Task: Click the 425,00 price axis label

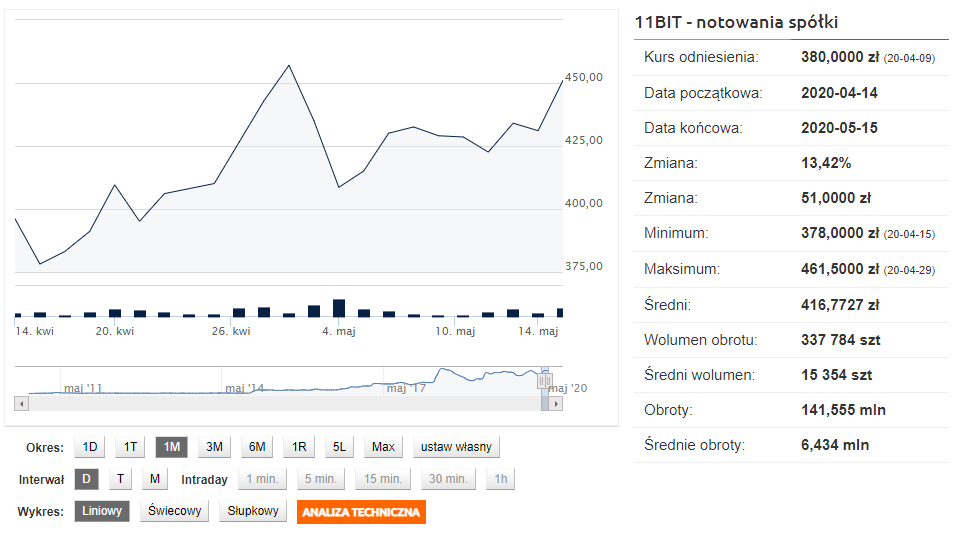Action: tap(583, 140)
